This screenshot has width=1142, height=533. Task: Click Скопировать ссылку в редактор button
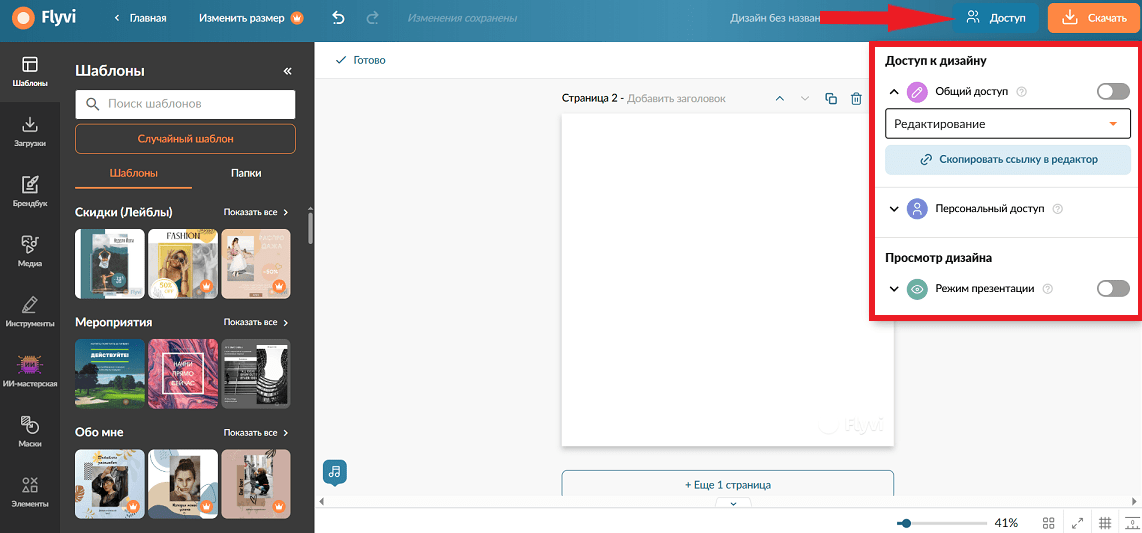1007,159
